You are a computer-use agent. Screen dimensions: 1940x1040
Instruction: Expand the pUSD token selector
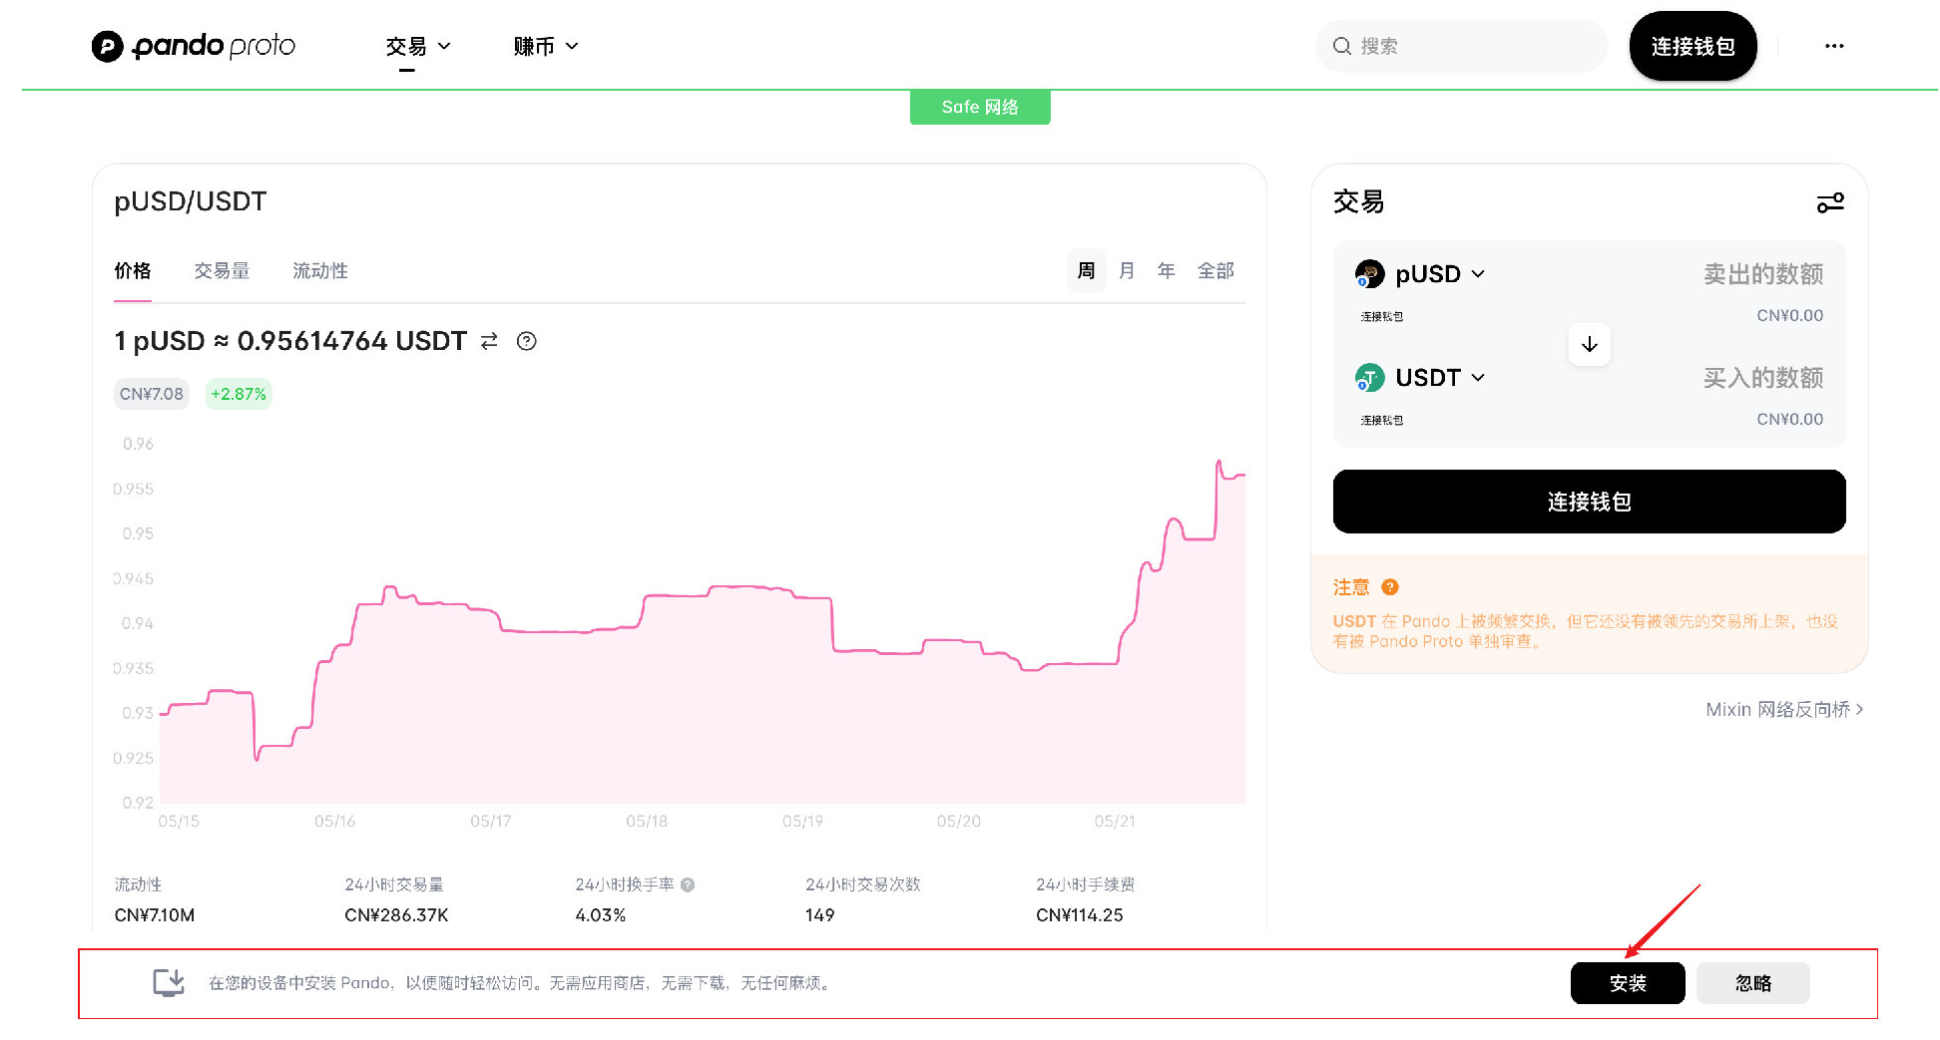1438,274
